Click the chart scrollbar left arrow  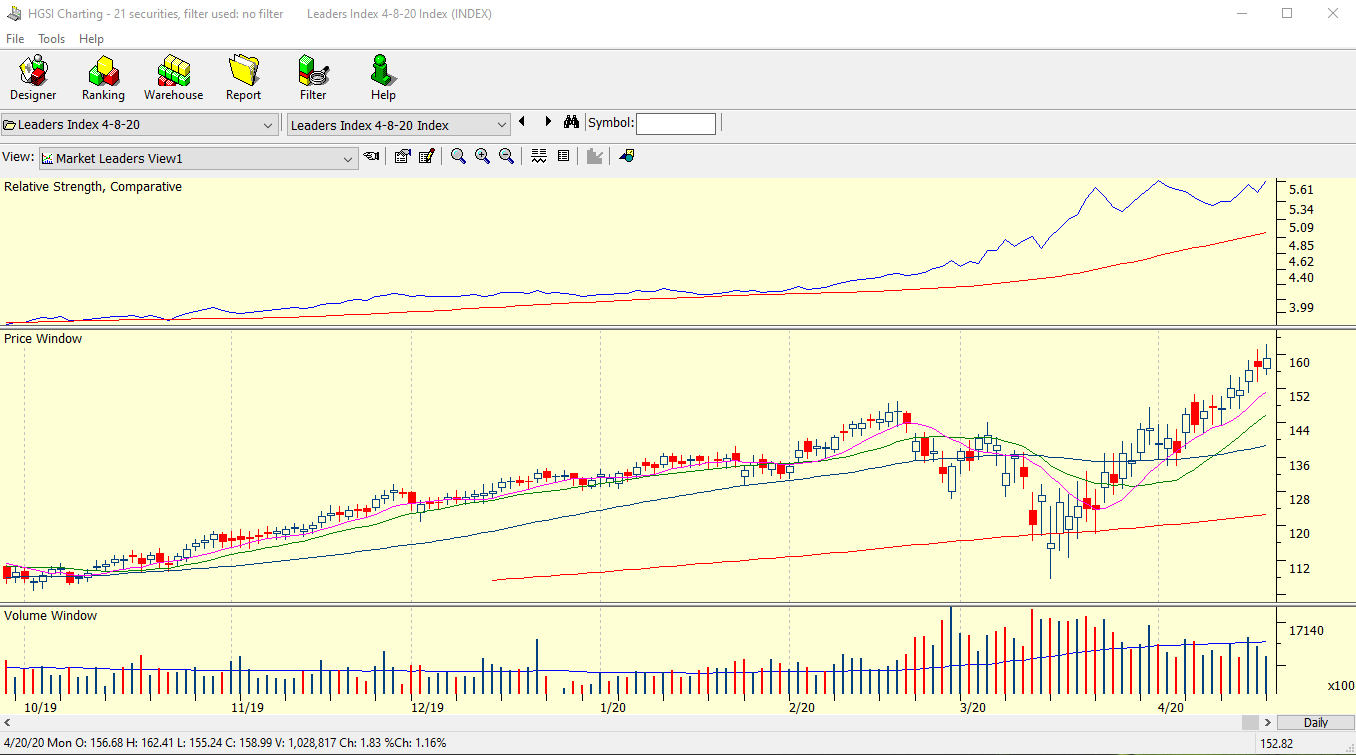pyautogui.click(x=8, y=722)
